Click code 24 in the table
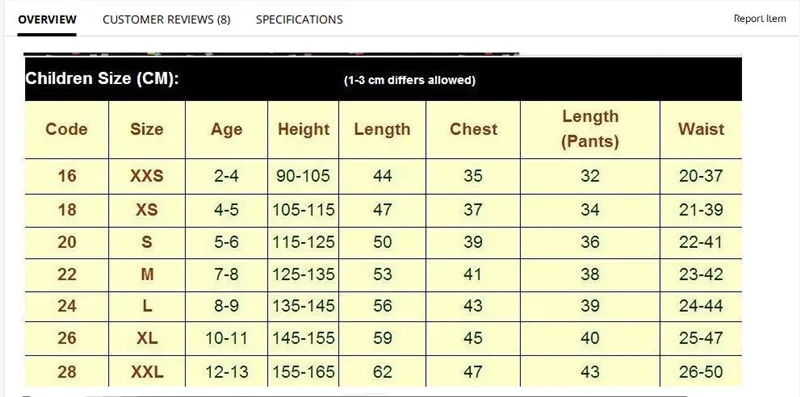 click(x=67, y=306)
